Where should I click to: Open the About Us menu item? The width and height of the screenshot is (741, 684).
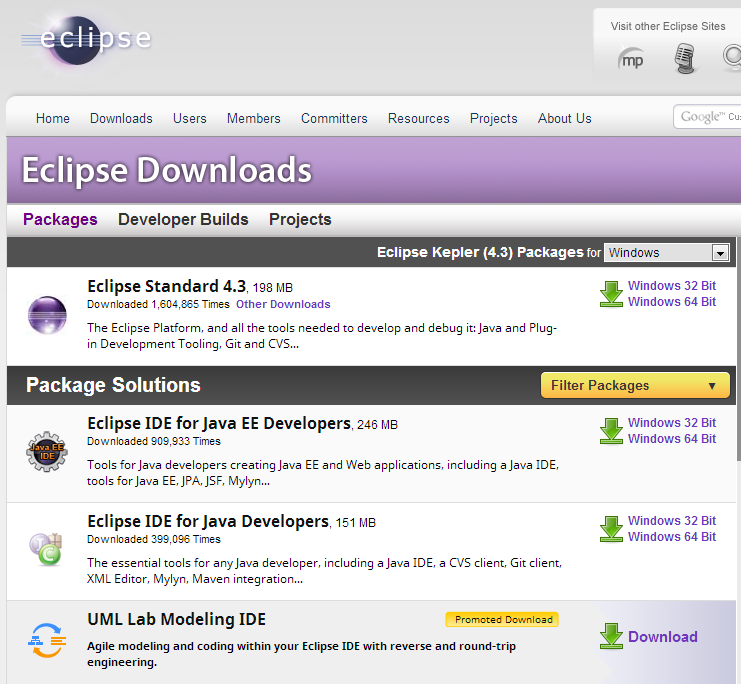click(564, 118)
